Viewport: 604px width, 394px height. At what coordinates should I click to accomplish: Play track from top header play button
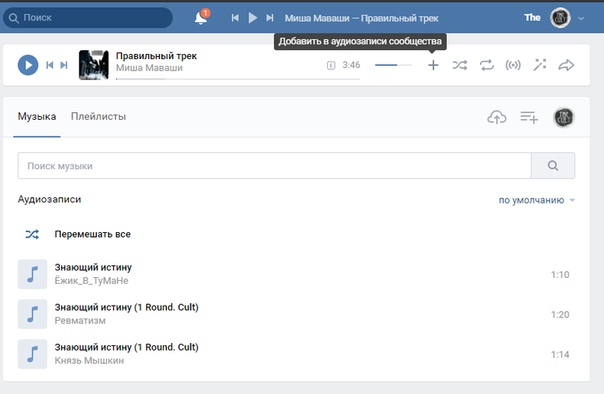[x=253, y=18]
